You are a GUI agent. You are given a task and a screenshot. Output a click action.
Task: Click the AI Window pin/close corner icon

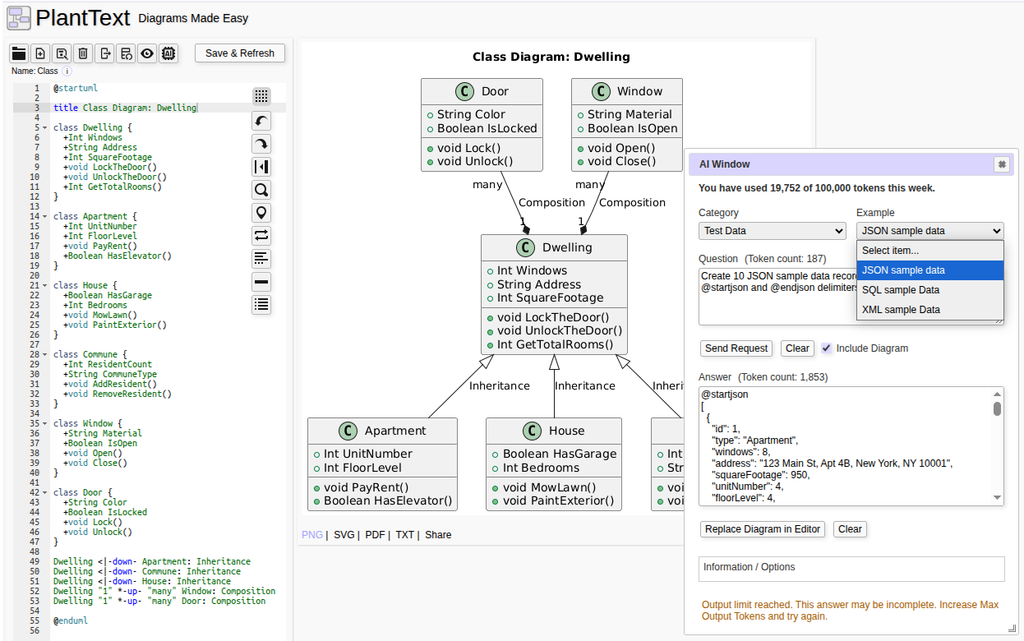coord(1002,164)
